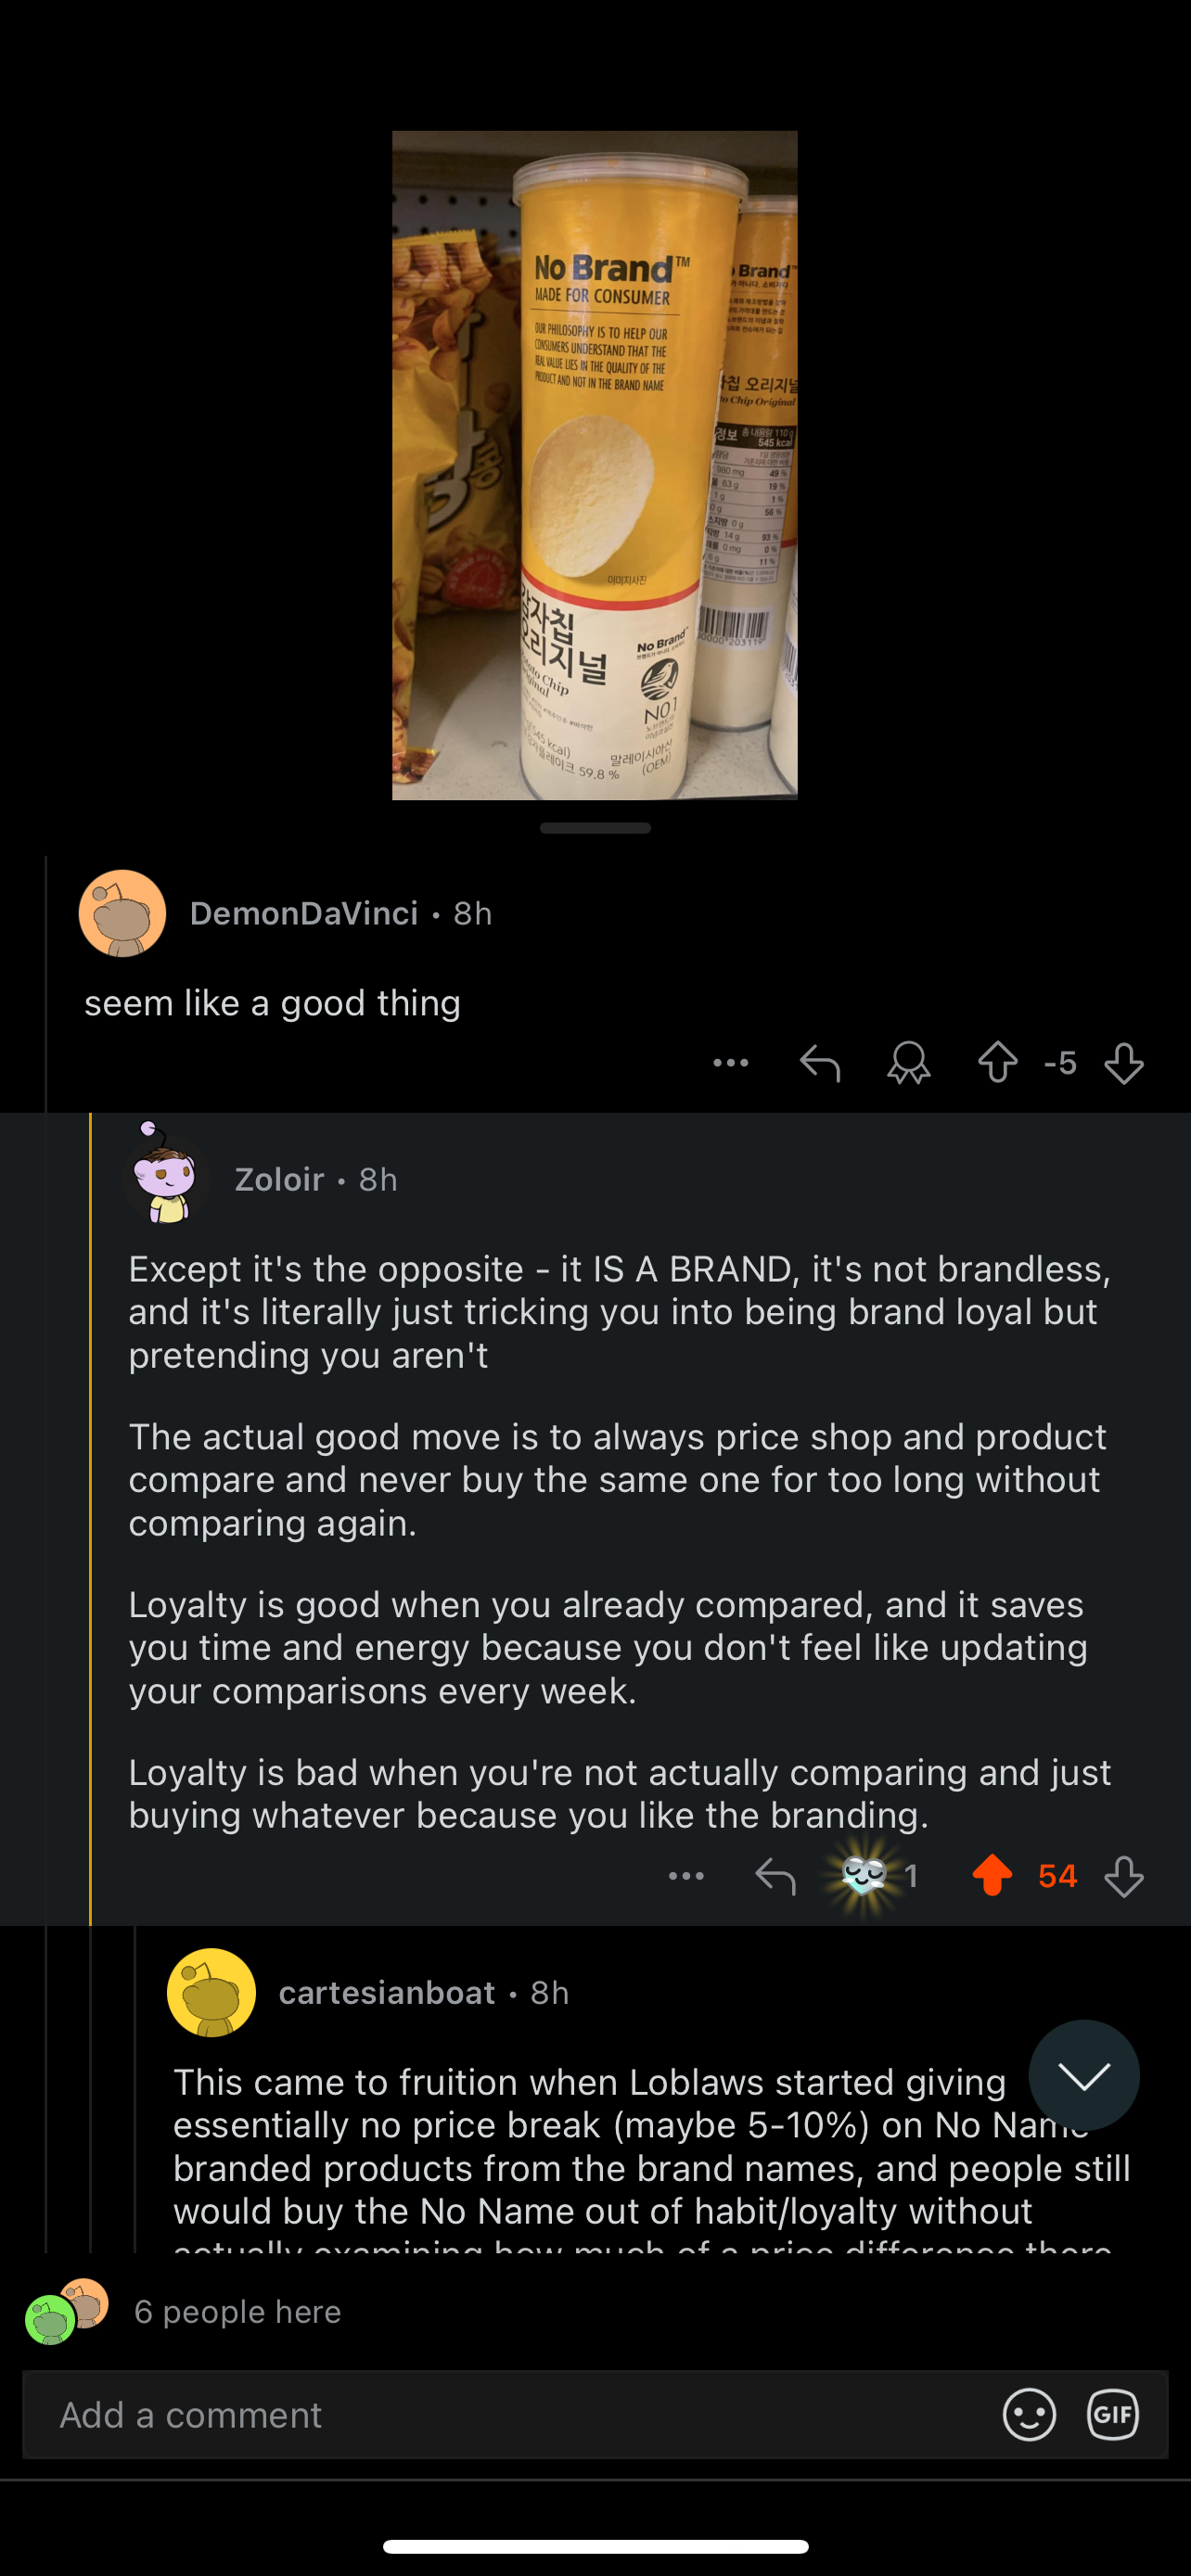The height and width of the screenshot is (2576, 1191).
Task: Reply to DemonDaVinci's comment
Action: [x=820, y=1062]
